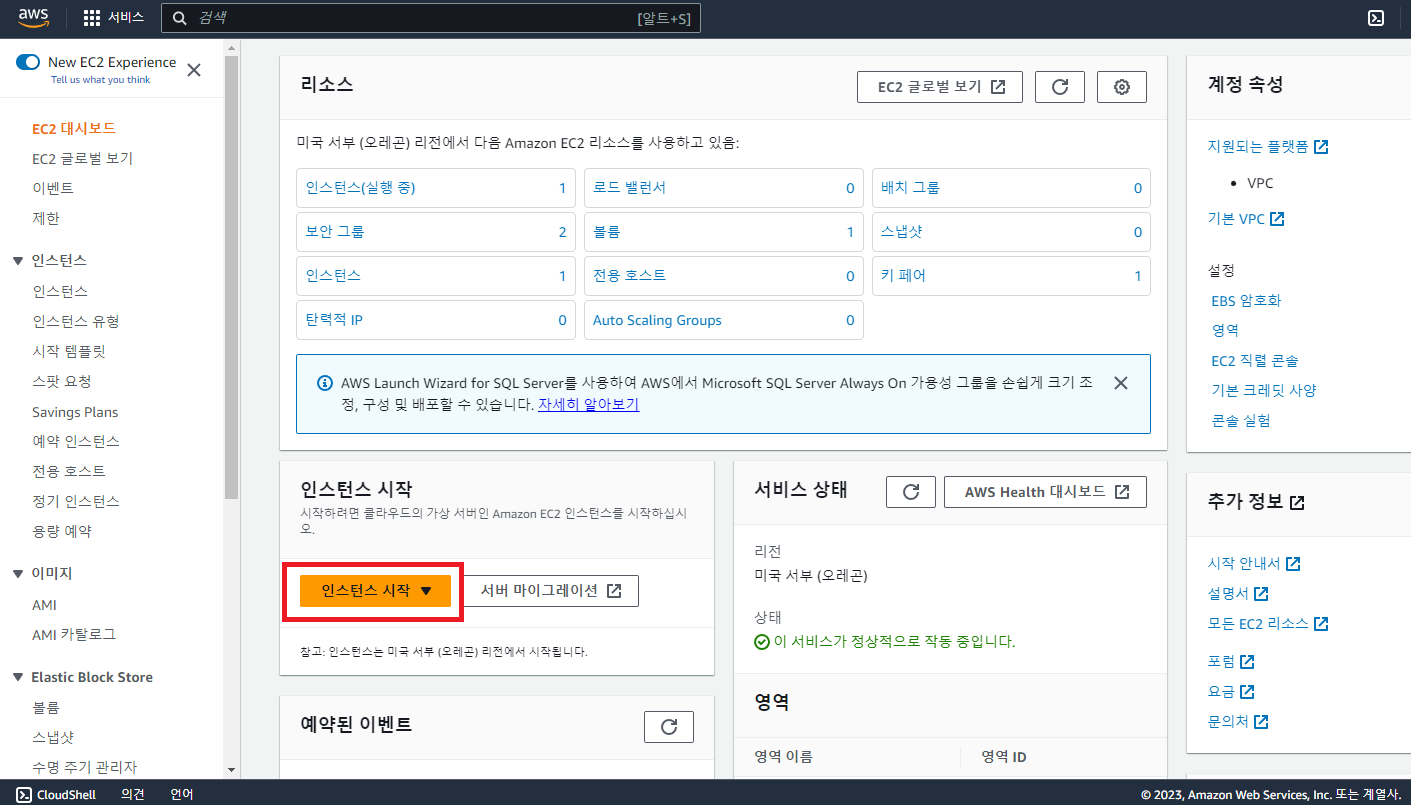Open 인스턴스(실행 중) resource tile

point(436,188)
